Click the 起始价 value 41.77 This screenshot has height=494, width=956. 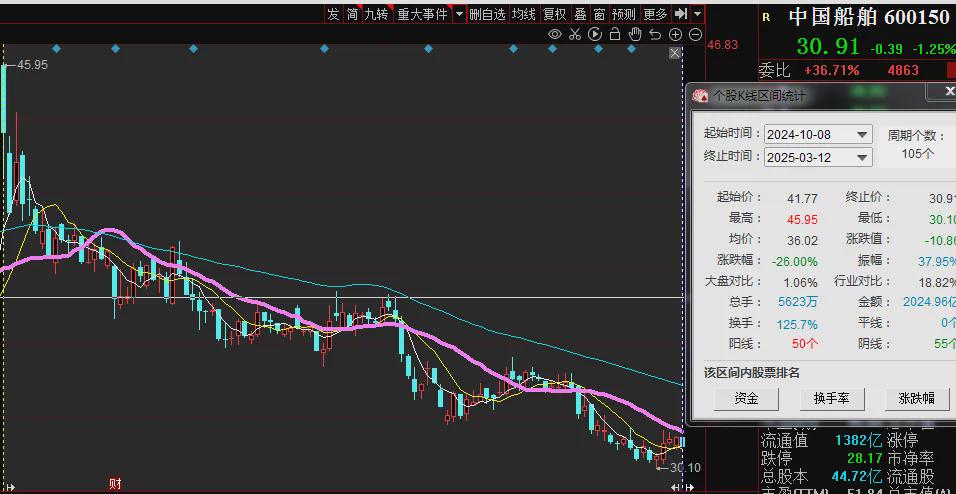[x=802, y=198]
